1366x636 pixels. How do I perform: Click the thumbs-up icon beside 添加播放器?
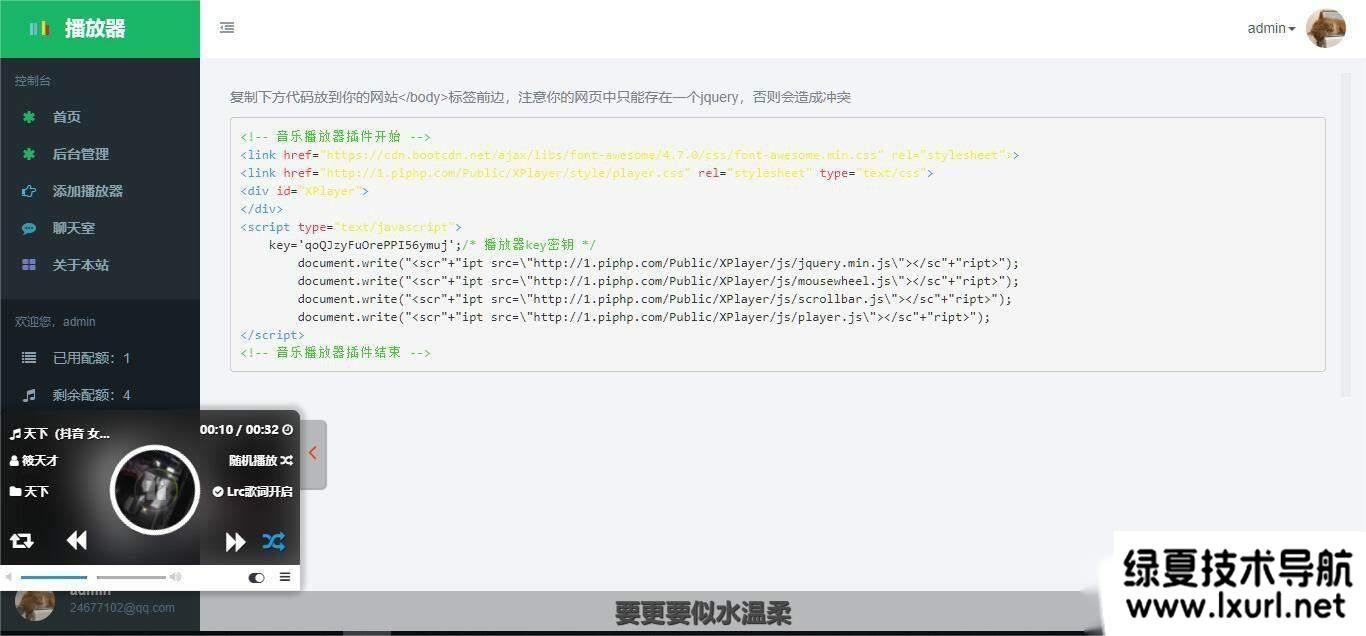click(x=29, y=191)
